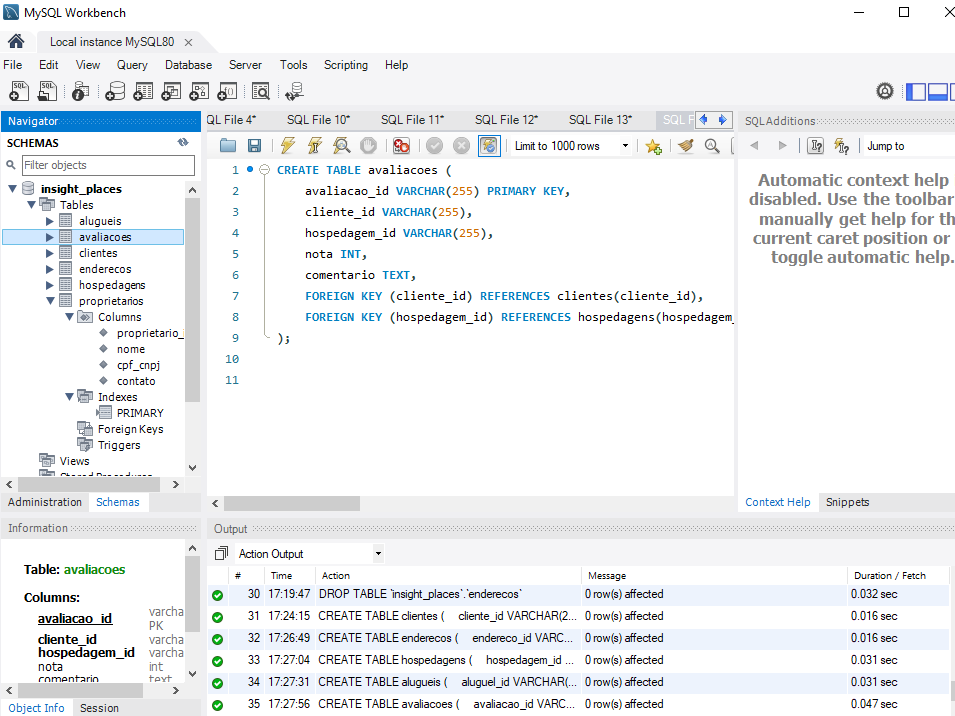Expand the clientes table
Image resolution: width=955 pixels, height=716 pixels.
[50, 253]
